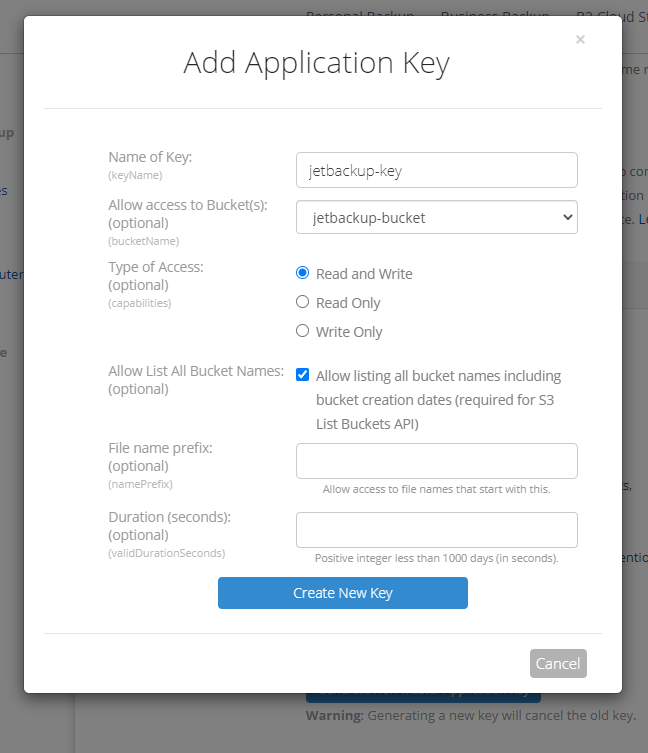Open the jetbackup-bucket dropdown
The width and height of the screenshot is (648, 753).
pos(437,217)
